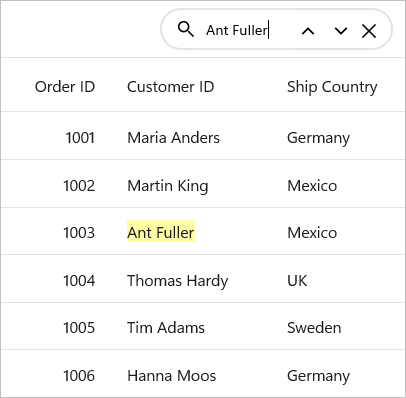Sort by Ship Country column header
The width and height of the screenshot is (406, 398).
pyautogui.click(x=332, y=87)
